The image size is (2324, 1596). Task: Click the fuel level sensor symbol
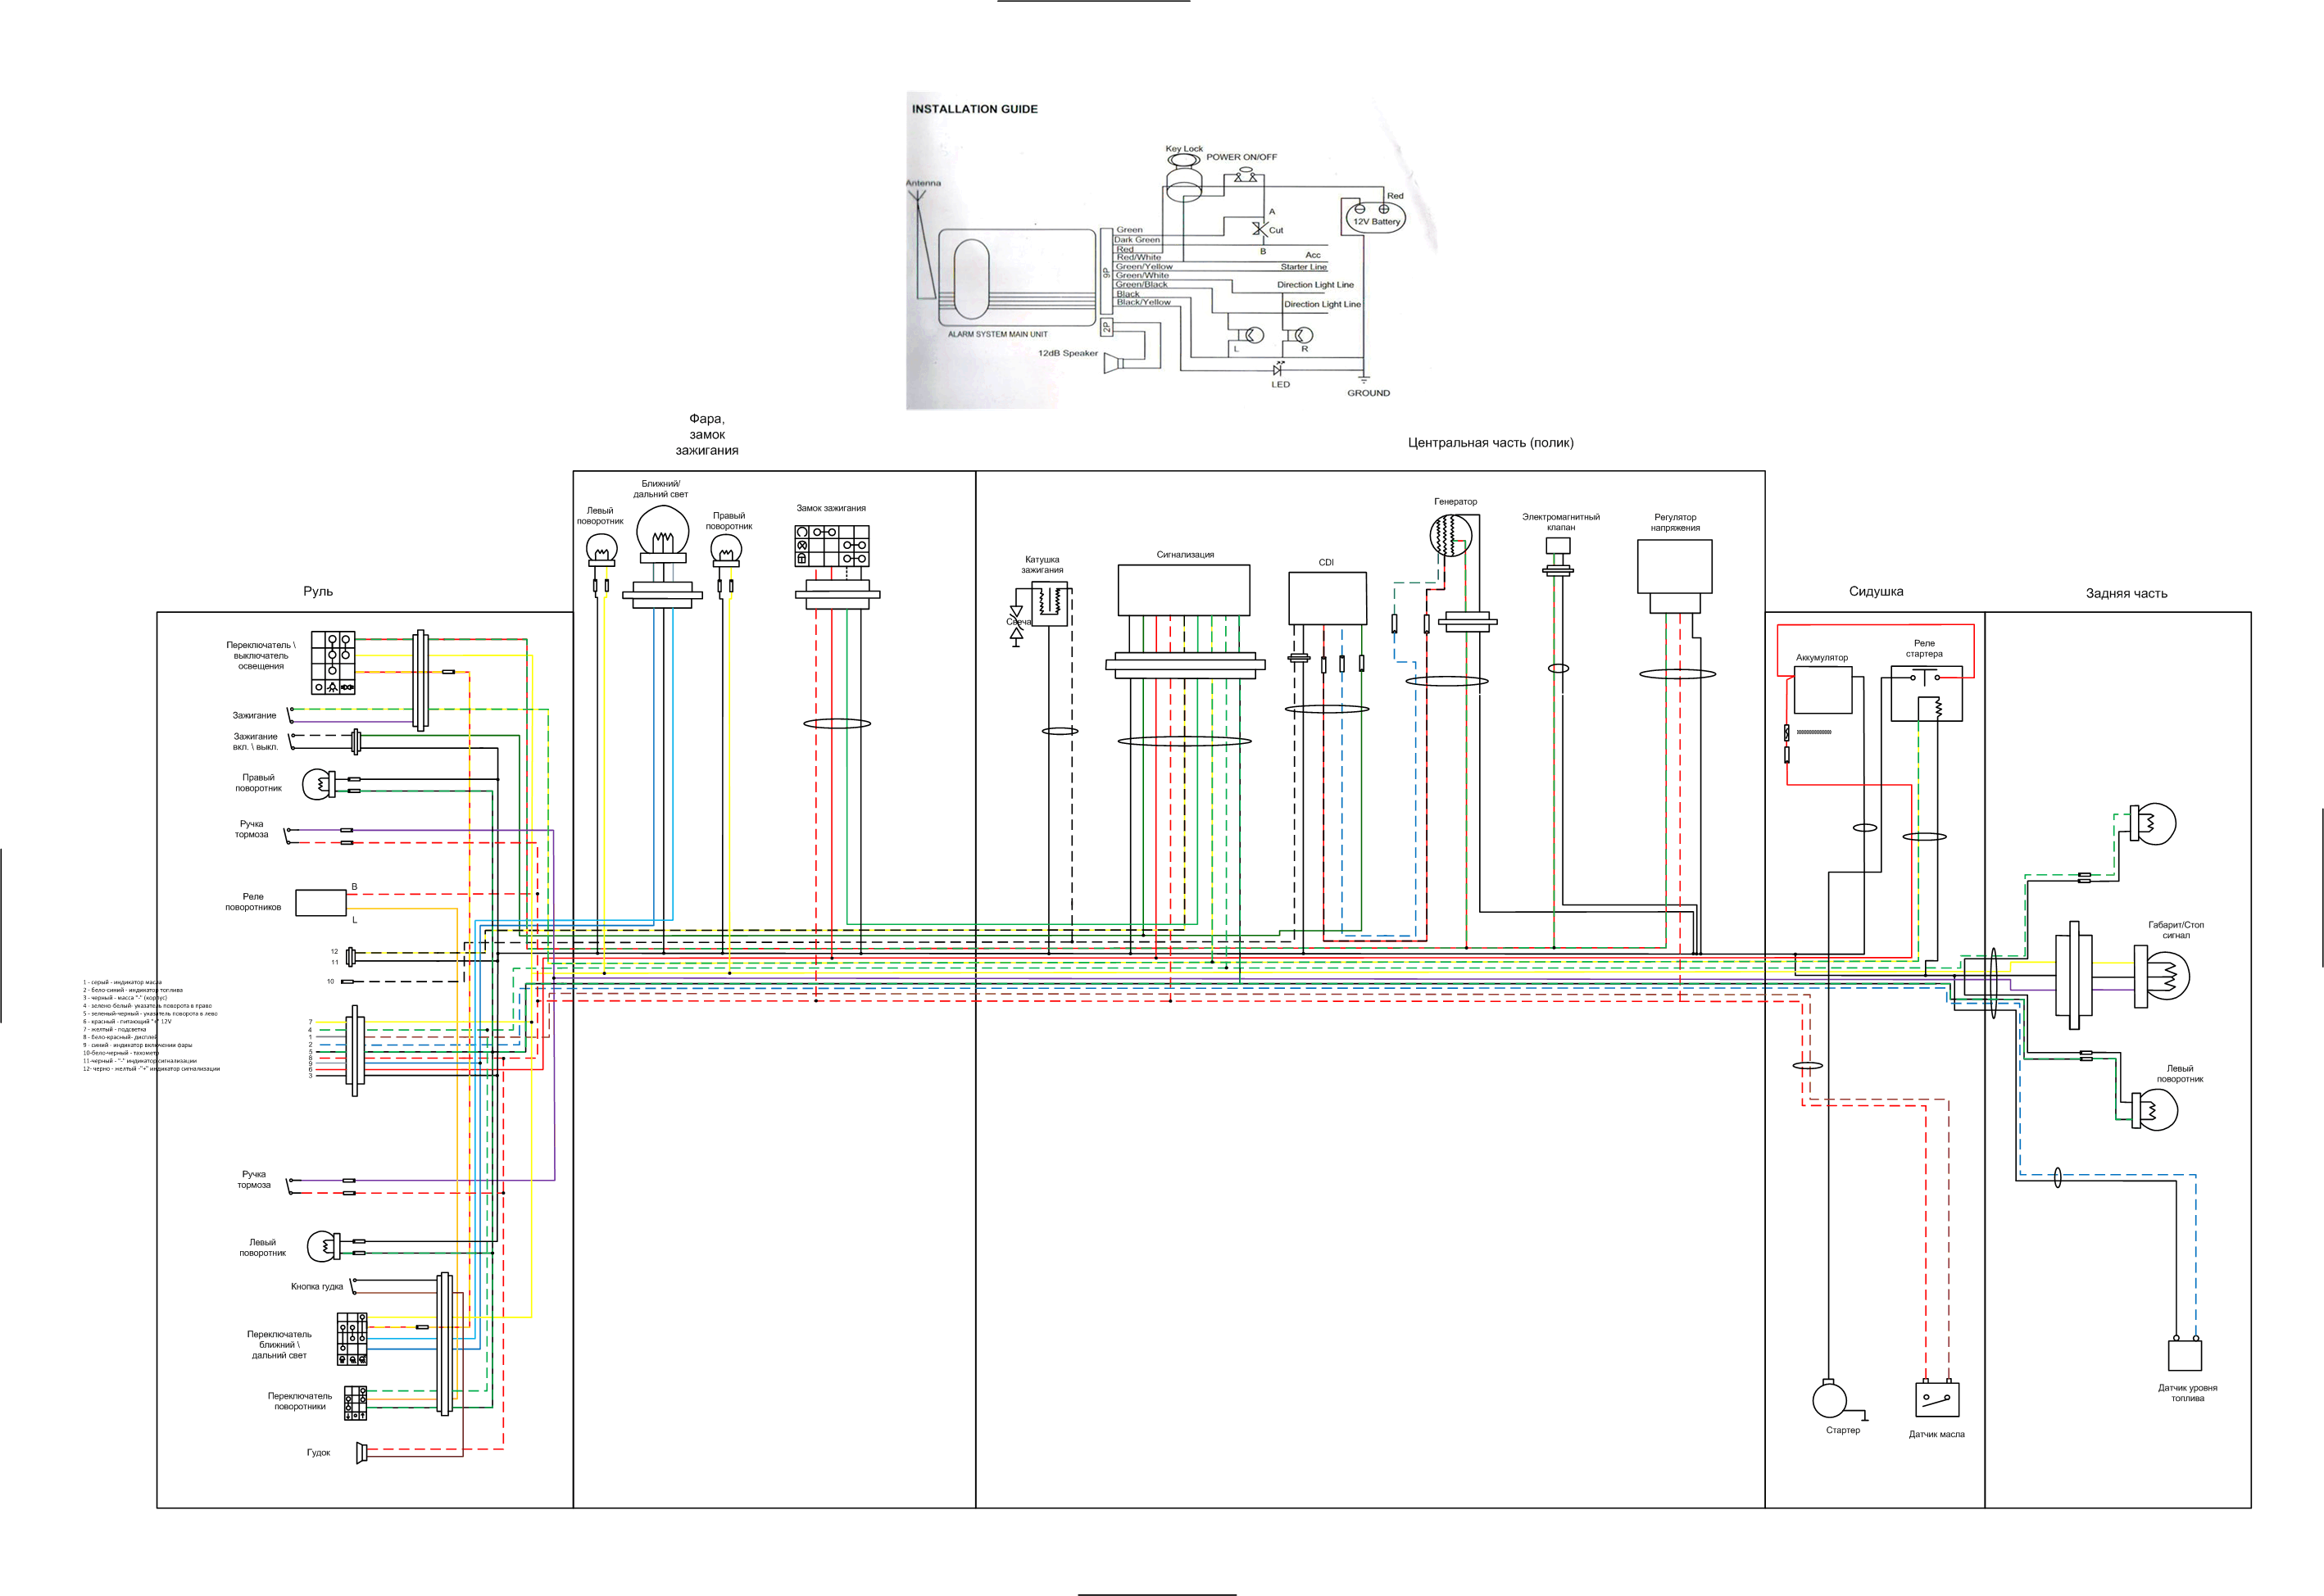click(2185, 1355)
